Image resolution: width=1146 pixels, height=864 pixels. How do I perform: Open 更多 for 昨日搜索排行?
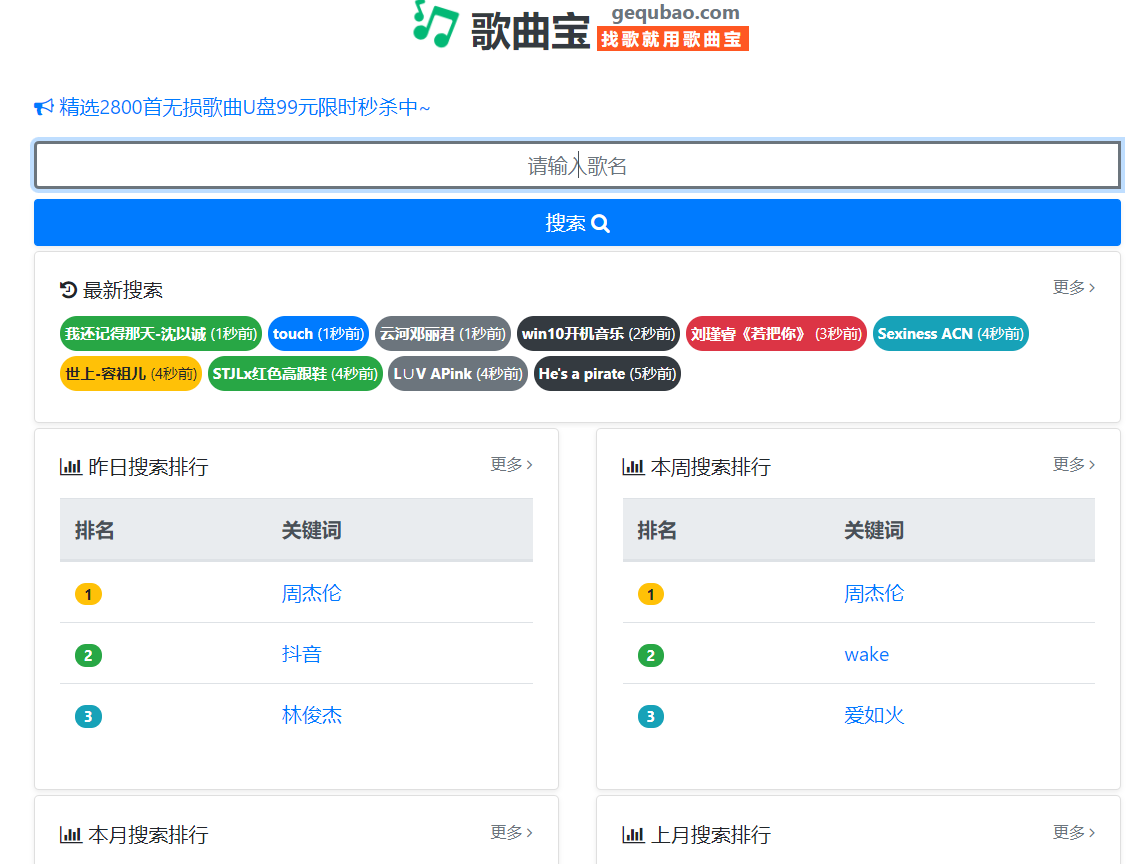(511, 464)
